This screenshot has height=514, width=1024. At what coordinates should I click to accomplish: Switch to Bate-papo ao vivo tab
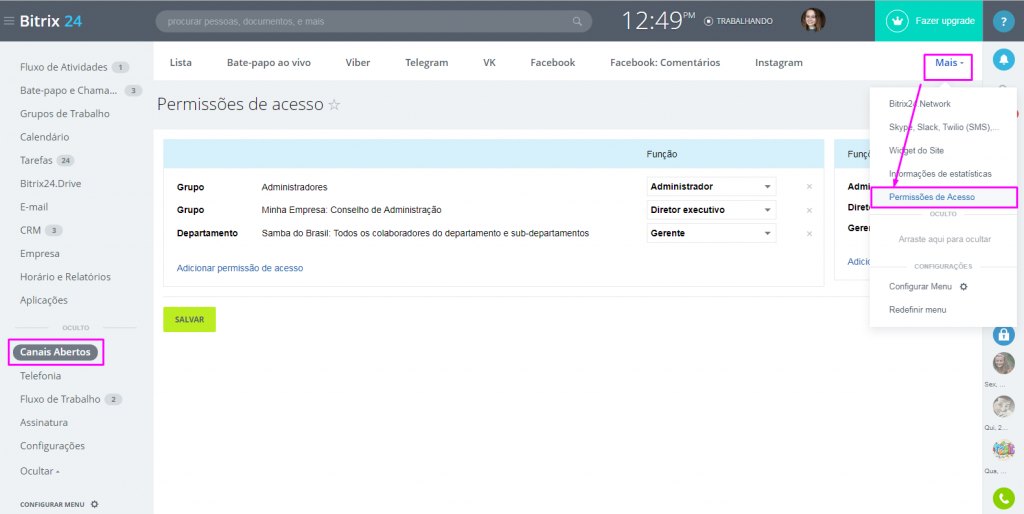[269, 63]
